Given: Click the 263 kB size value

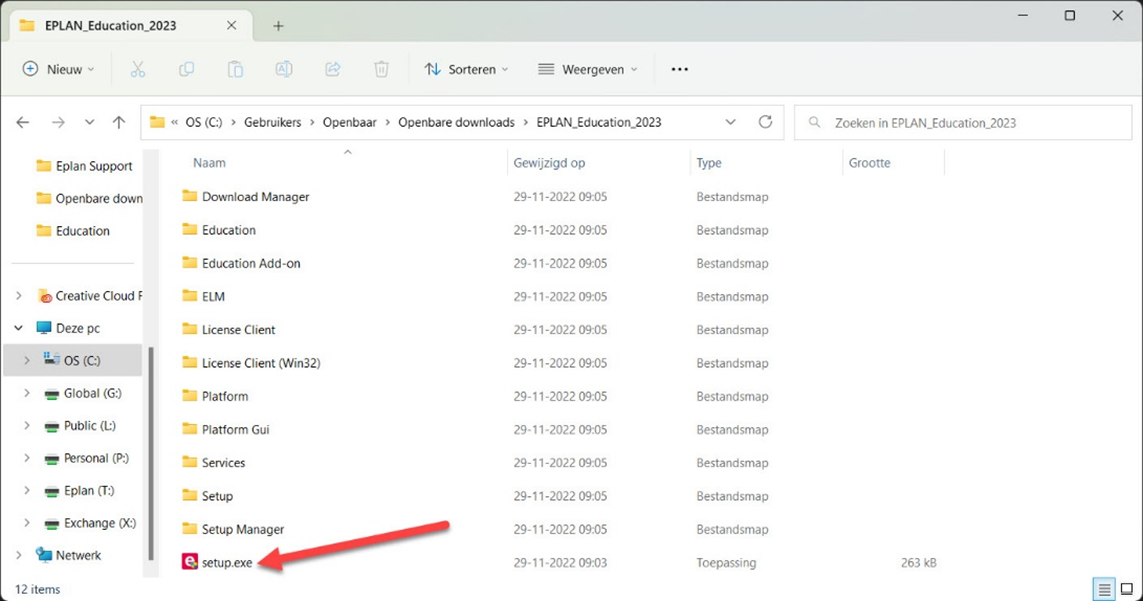Looking at the screenshot, I should coord(918,562).
